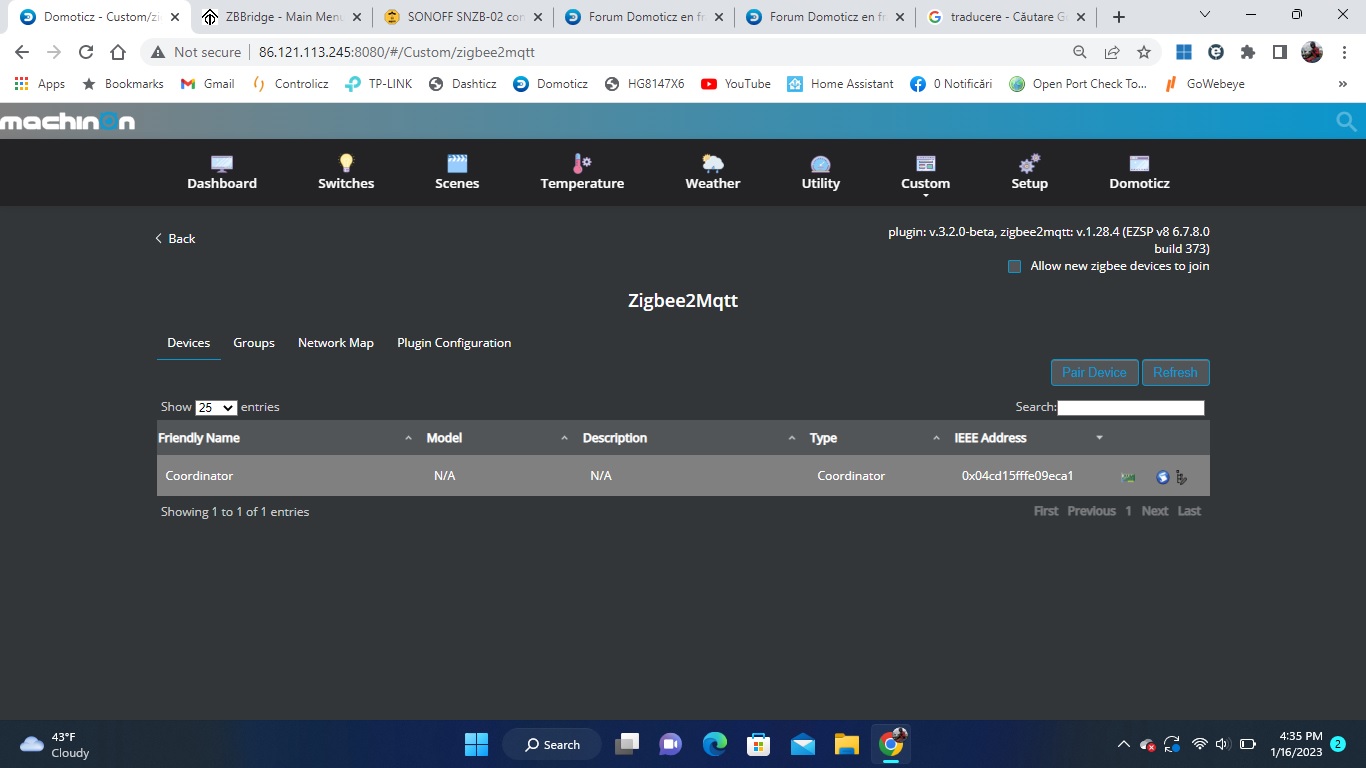Open the Dashboard page icon

[x=222, y=164]
